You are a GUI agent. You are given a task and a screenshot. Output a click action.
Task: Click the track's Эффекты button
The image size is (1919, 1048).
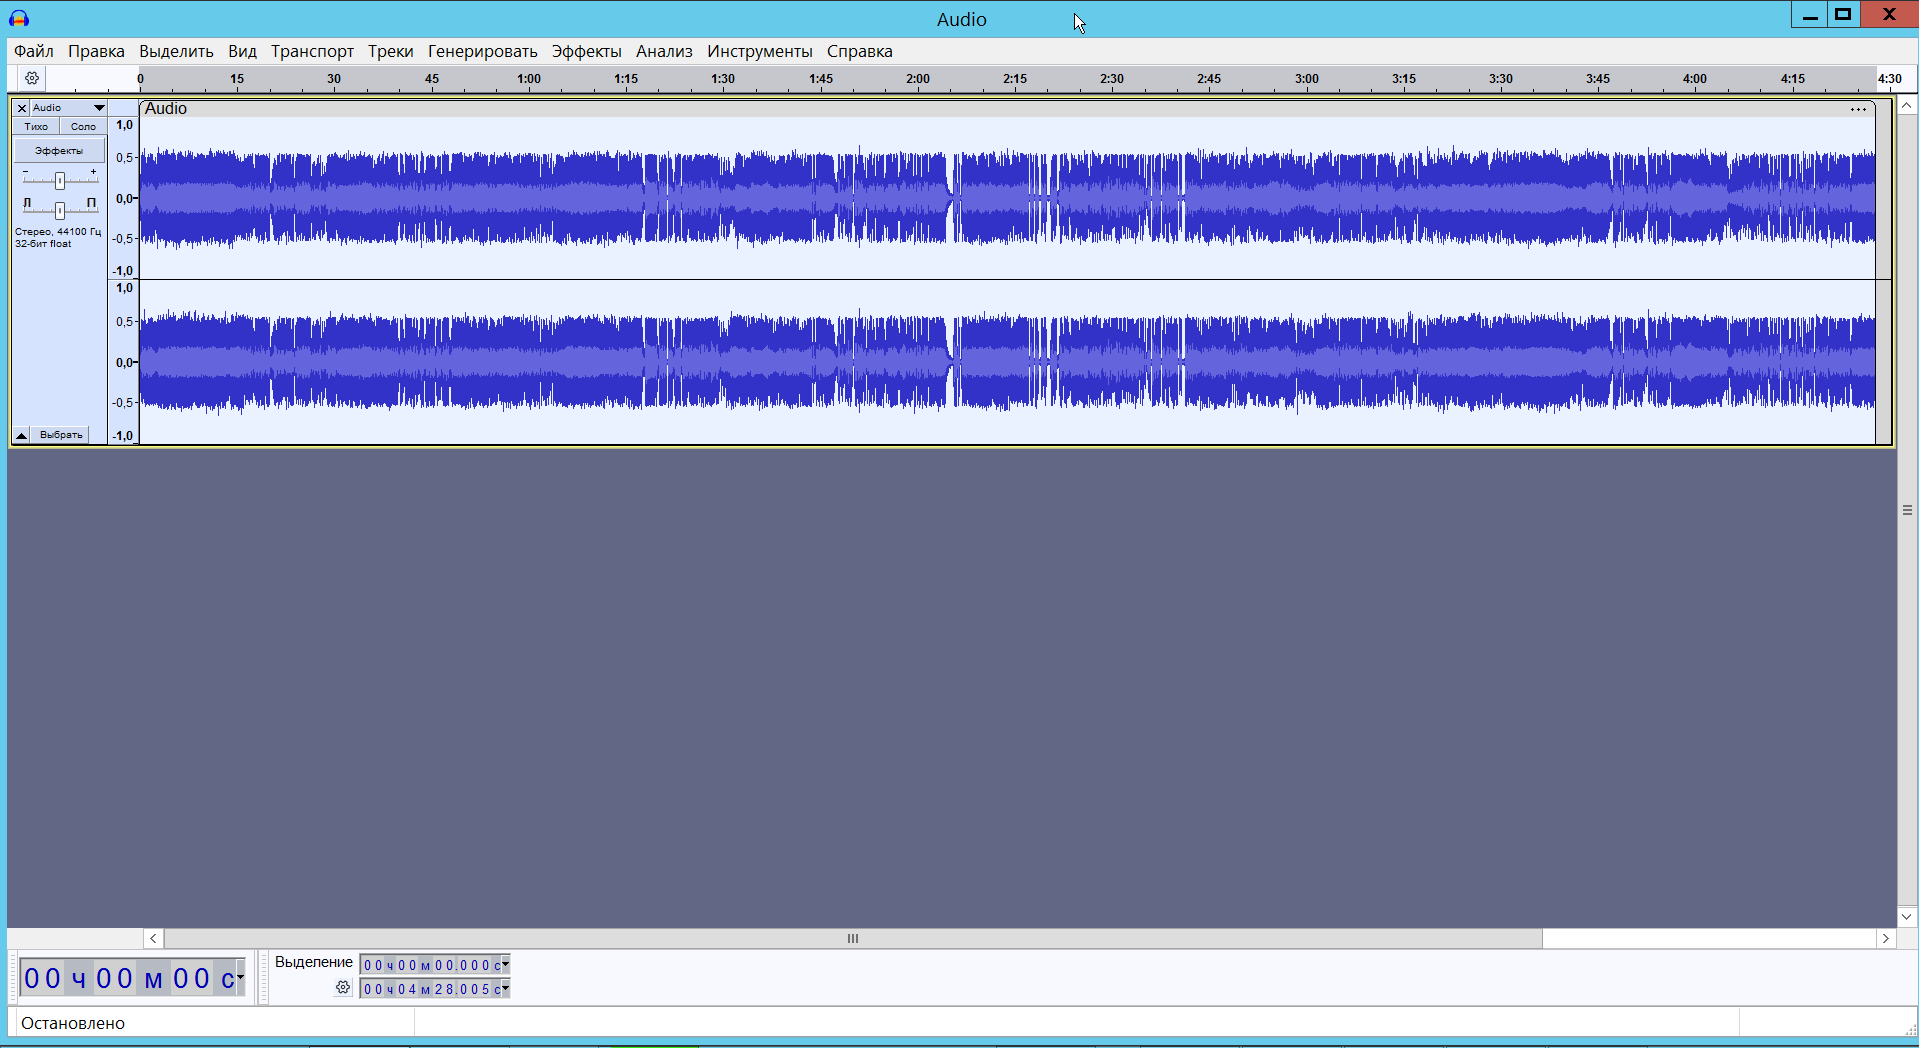pyautogui.click(x=59, y=151)
